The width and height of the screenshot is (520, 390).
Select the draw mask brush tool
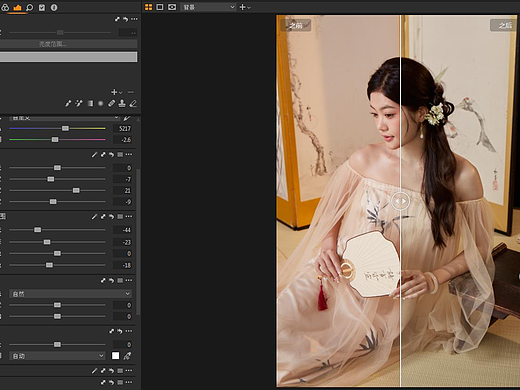(68, 104)
